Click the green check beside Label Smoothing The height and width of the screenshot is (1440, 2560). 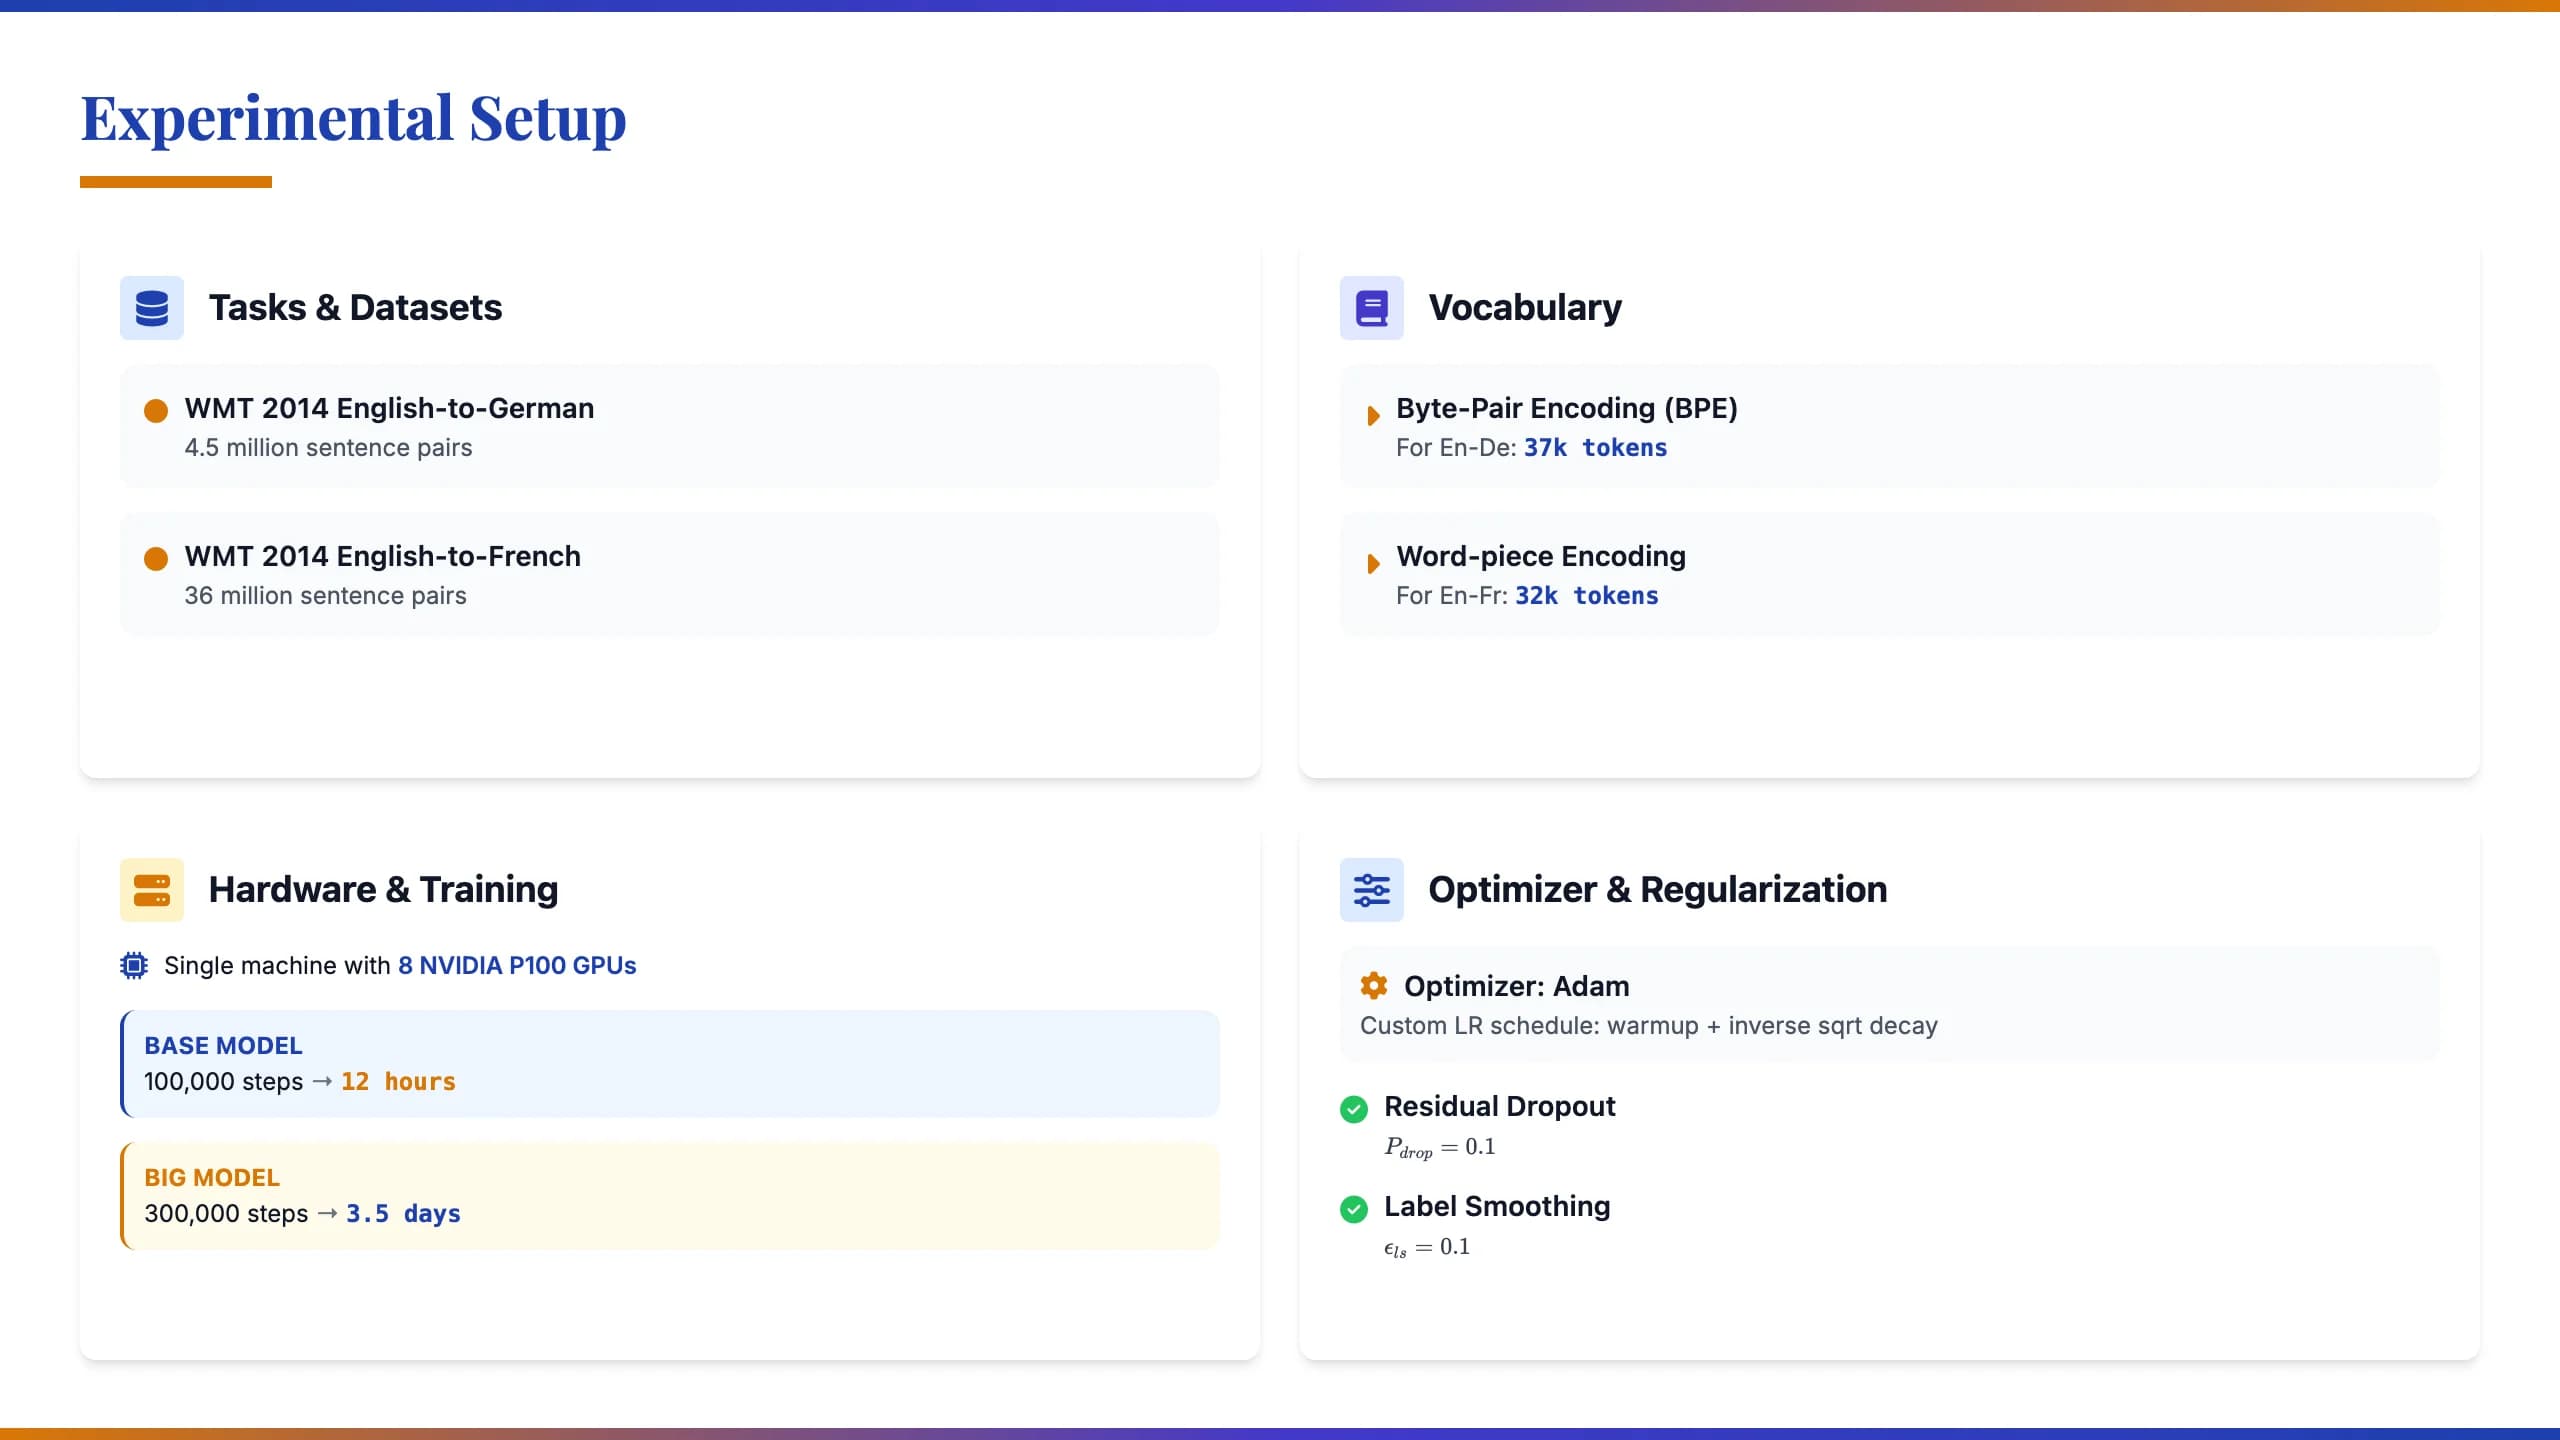pyautogui.click(x=1354, y=1209)
